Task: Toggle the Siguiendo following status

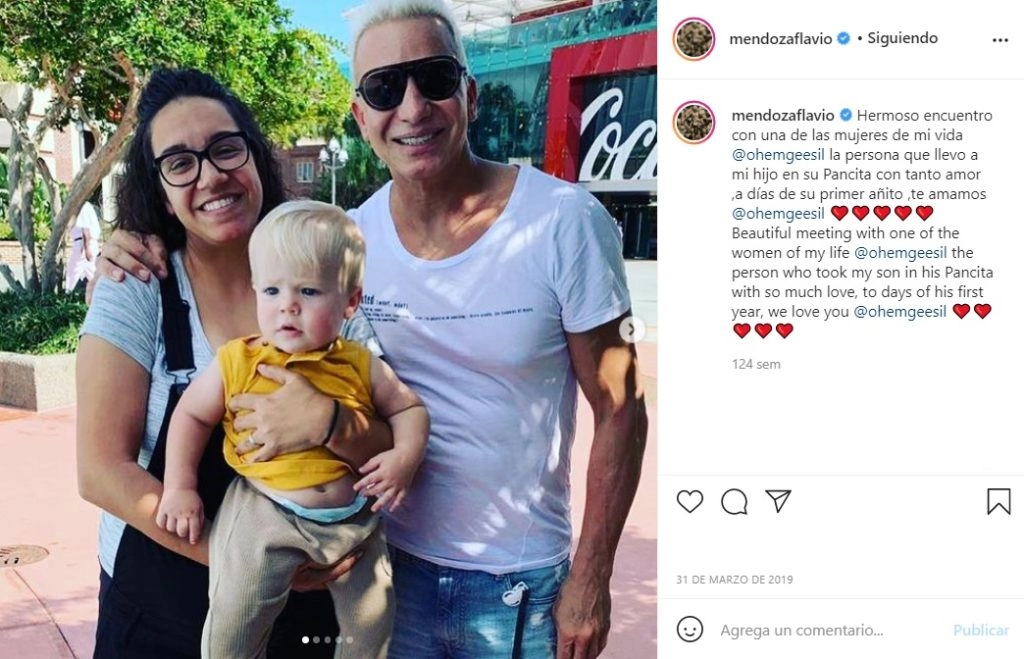Action: [x=903, y=38]
